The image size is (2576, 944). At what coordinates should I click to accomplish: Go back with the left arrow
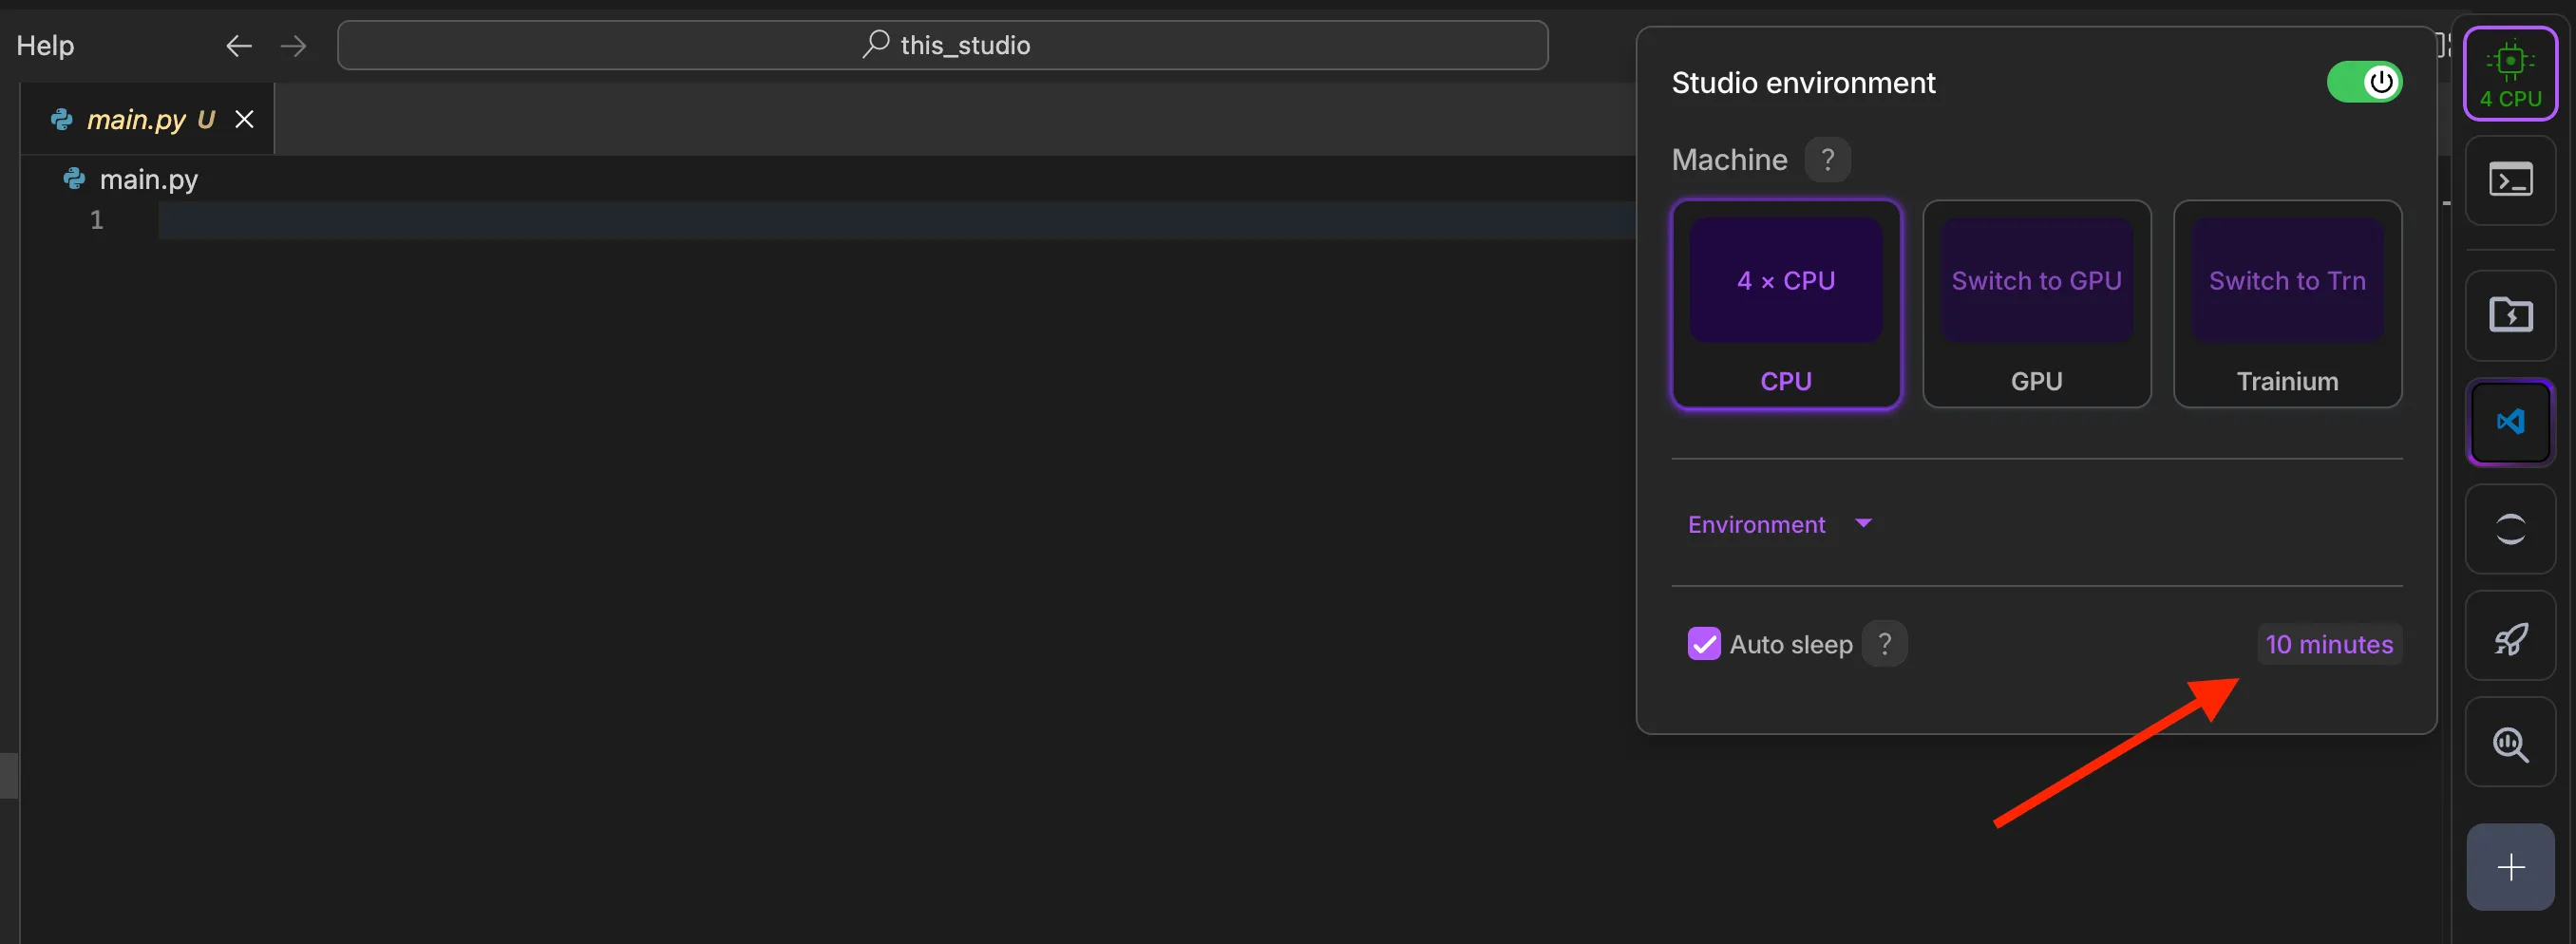point(238,45)
